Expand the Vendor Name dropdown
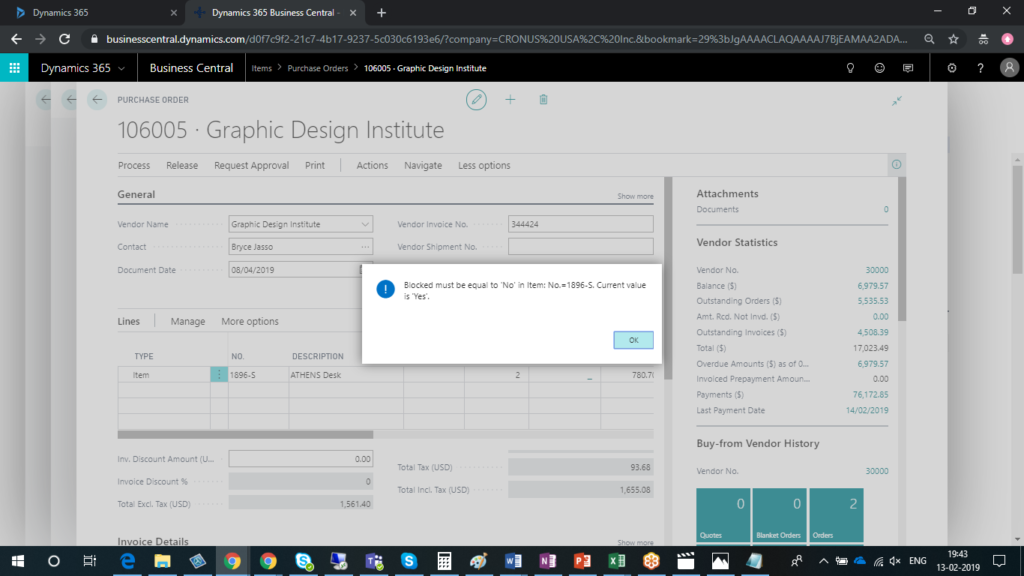 pos(365,225)
